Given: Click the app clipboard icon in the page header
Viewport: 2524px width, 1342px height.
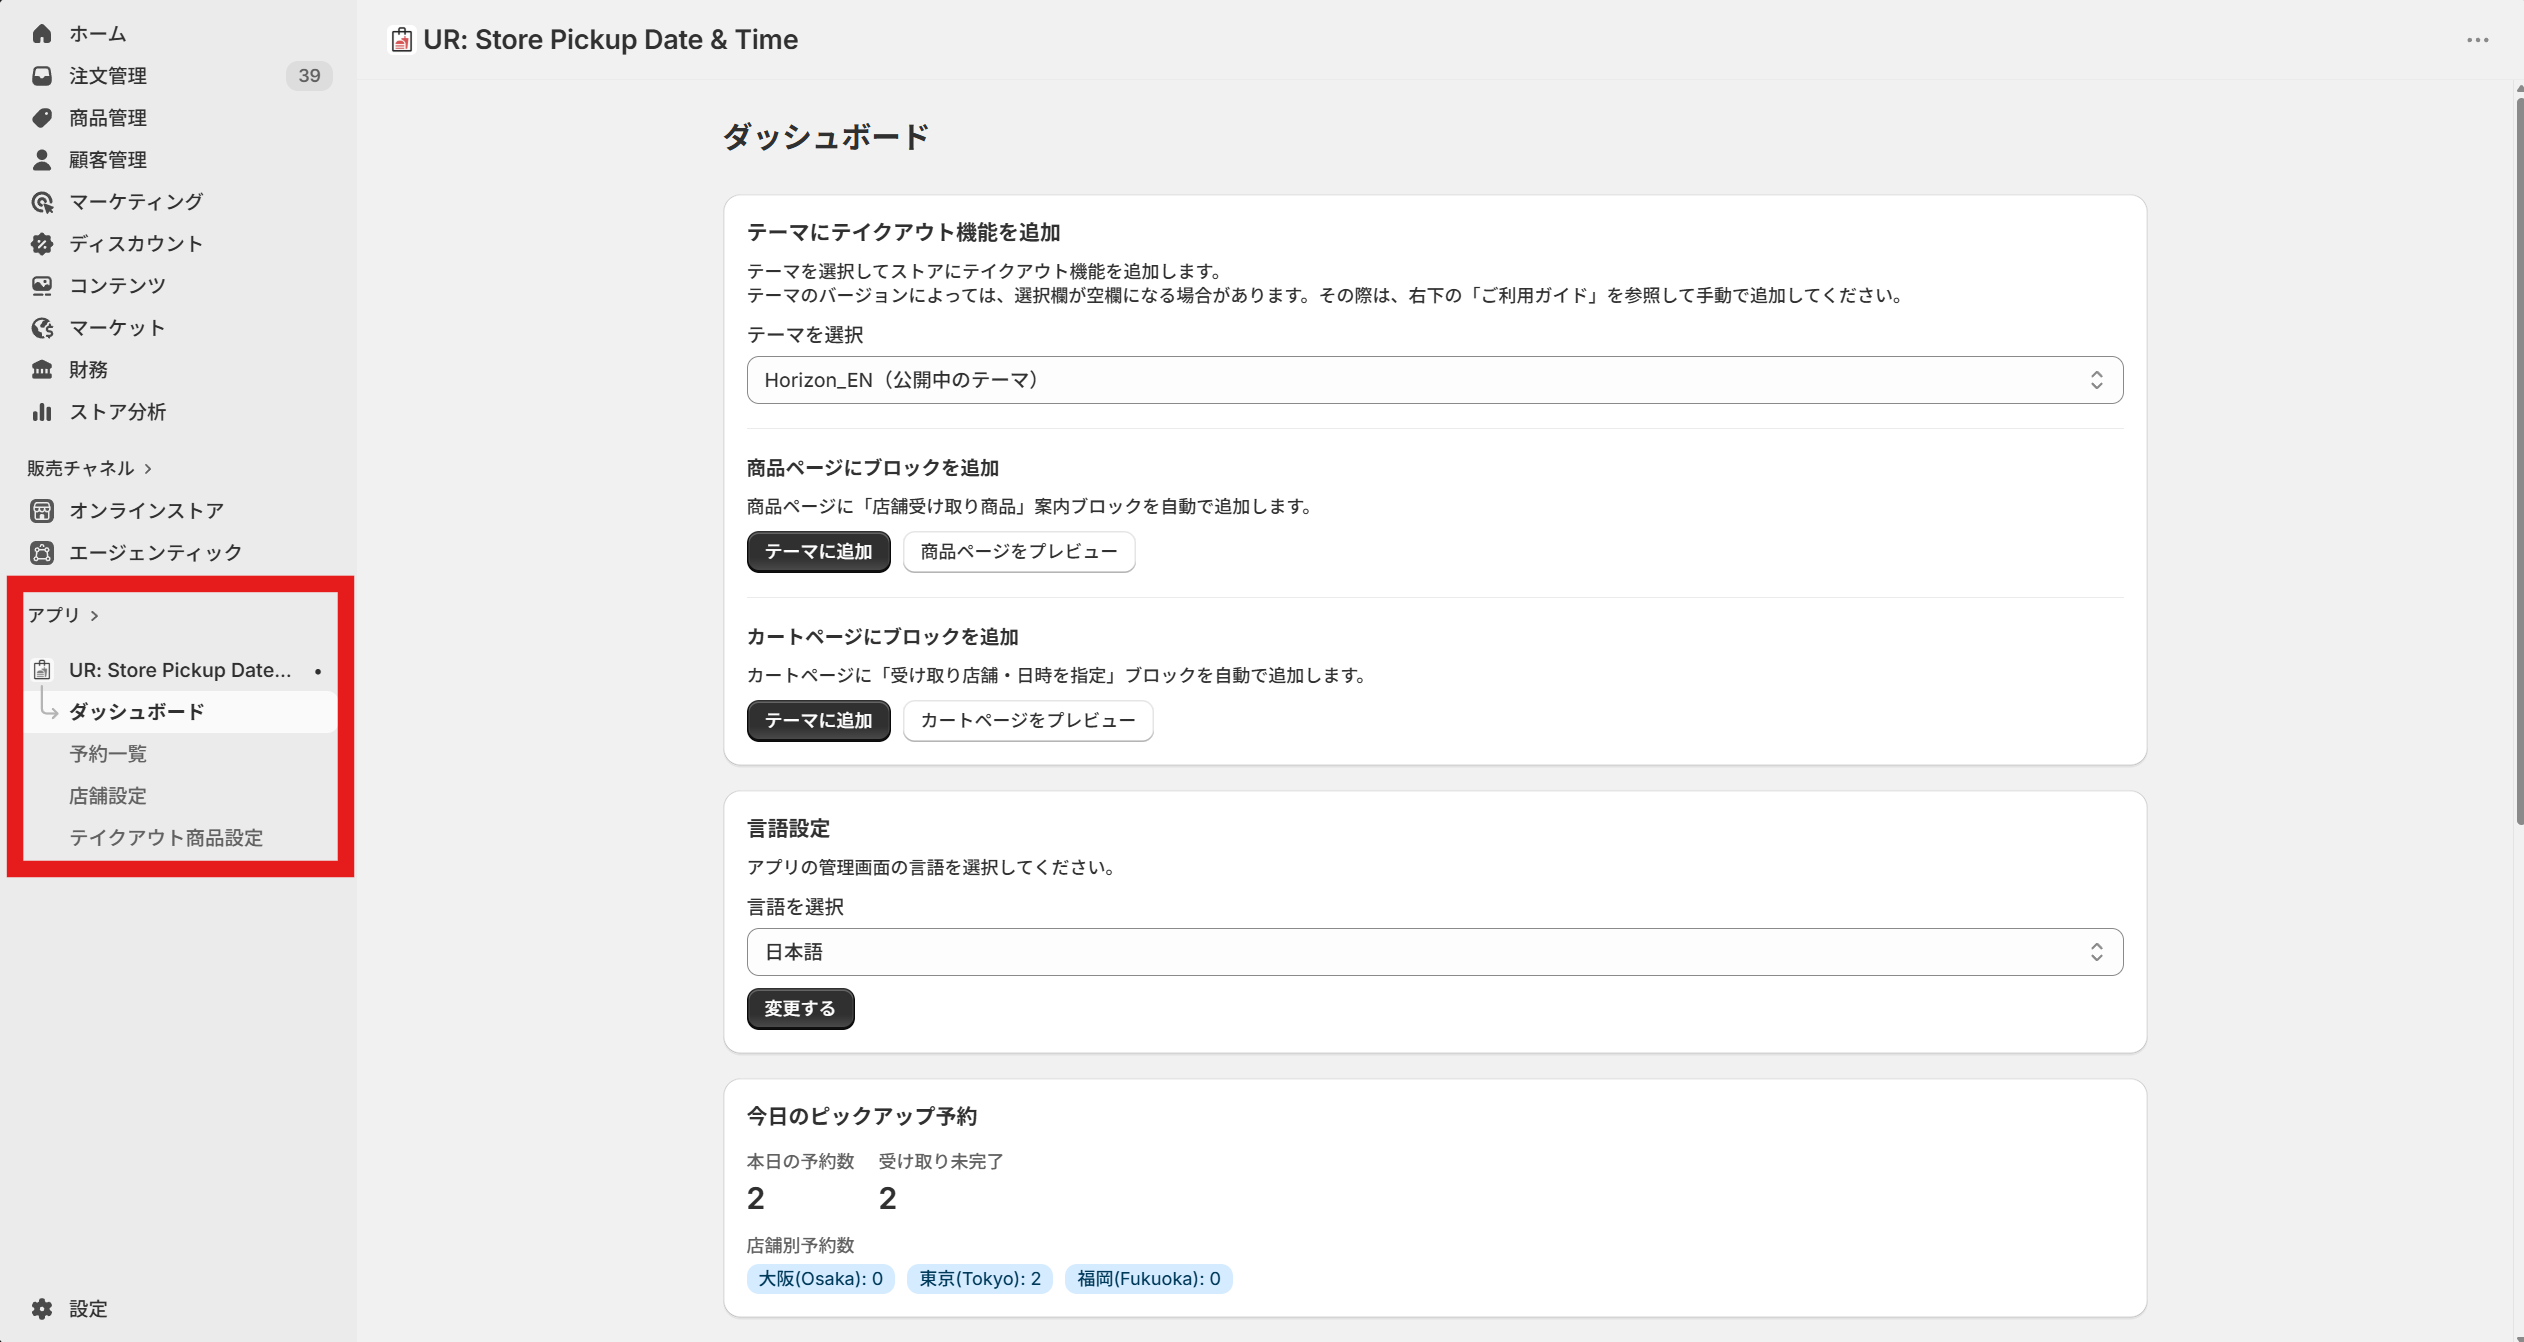Looking at the screenshot, I should click(x=402, y=40).
